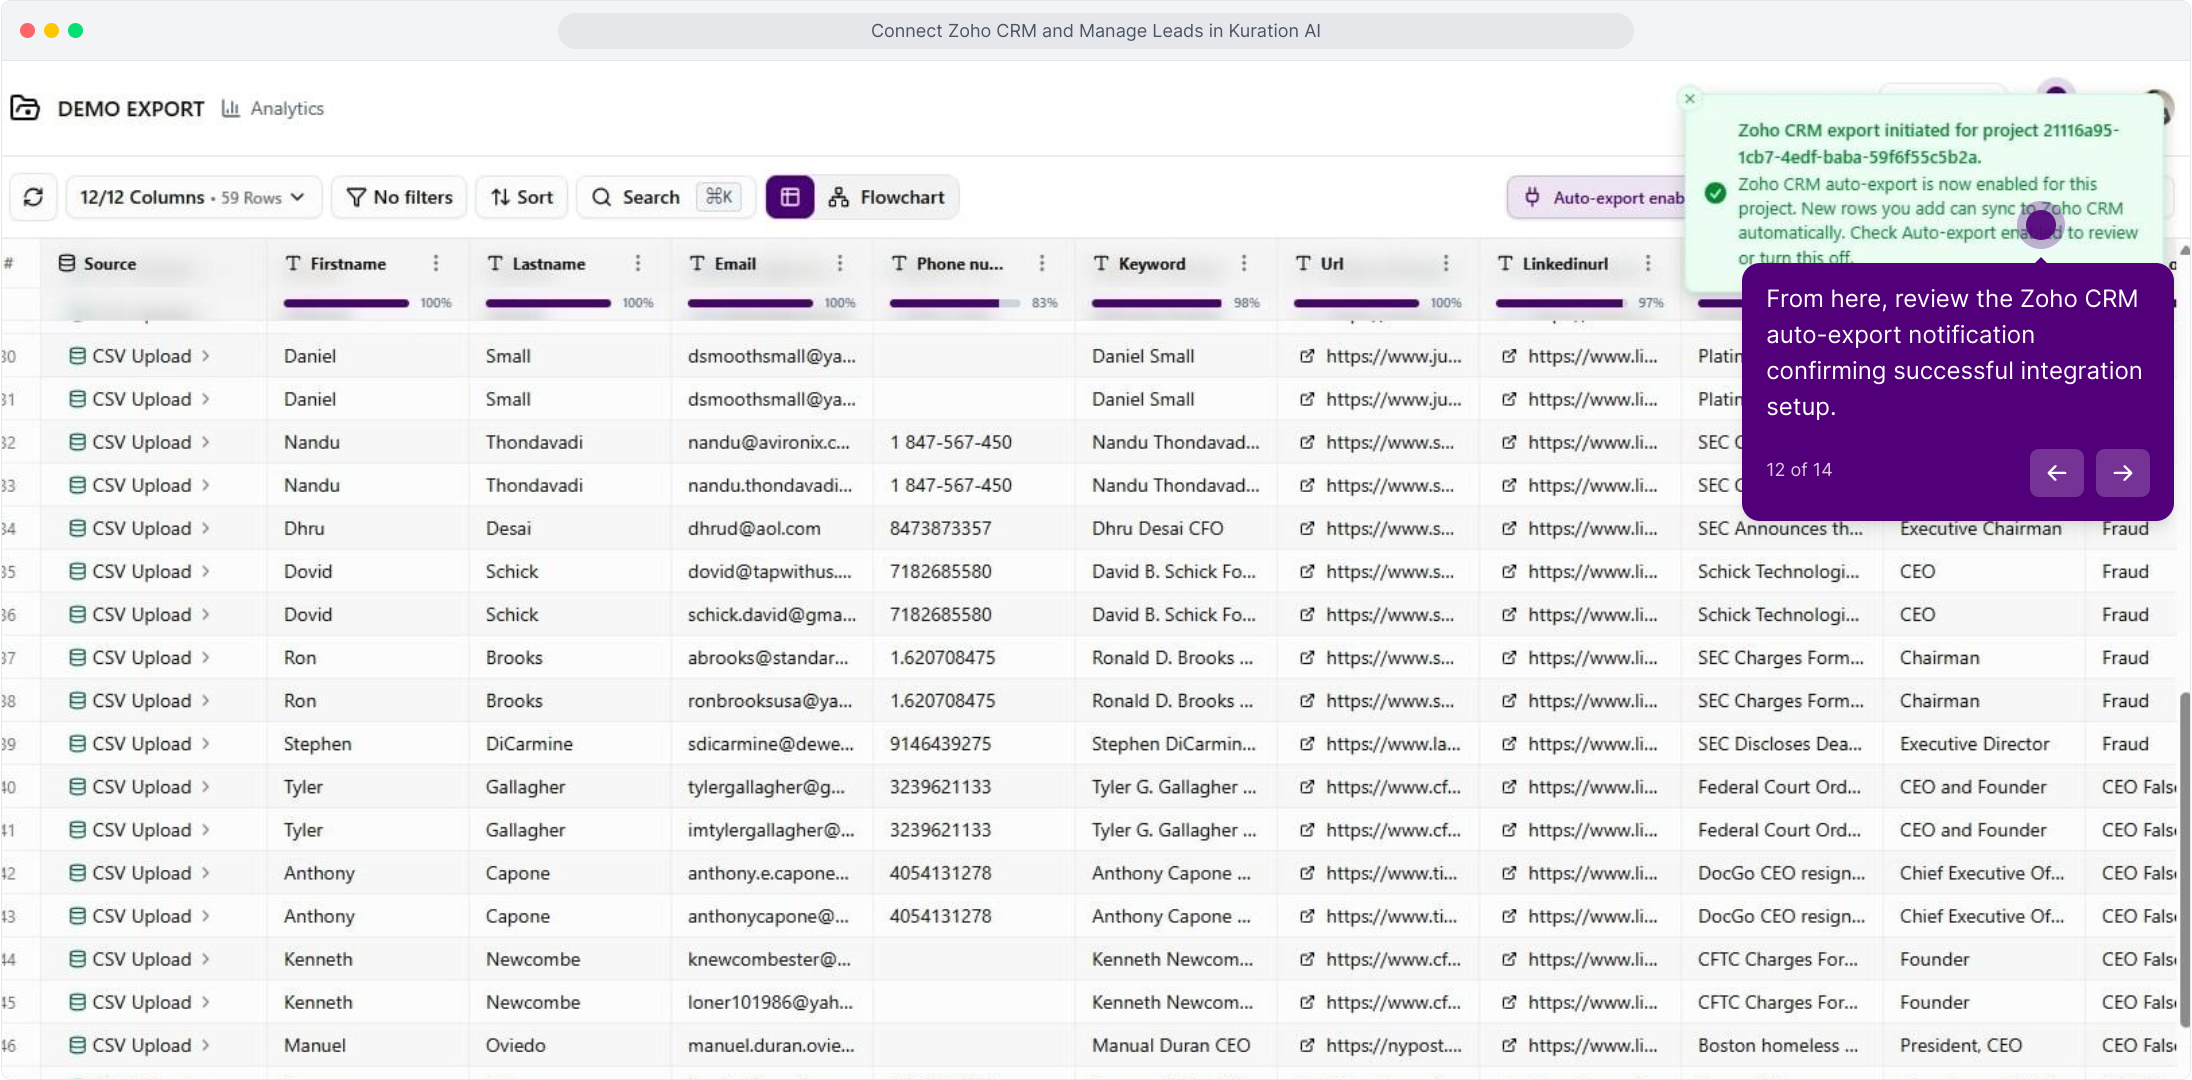This screenshot has width=2192, height=1080.
Task: Expand CSV Upload in row 32
Action: pyautogui.click(x=205, y=442)
